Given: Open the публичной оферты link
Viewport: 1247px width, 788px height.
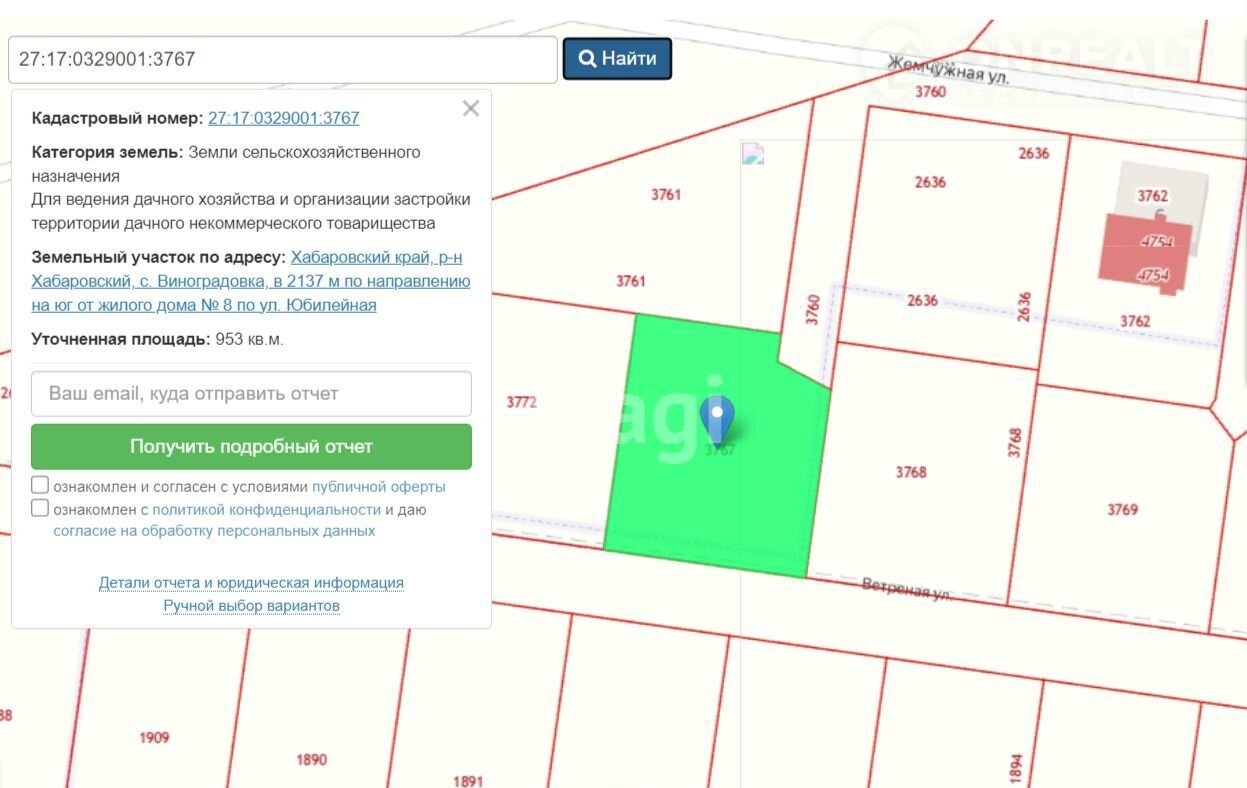Looking at the screenshot, I should click(378, 487).
